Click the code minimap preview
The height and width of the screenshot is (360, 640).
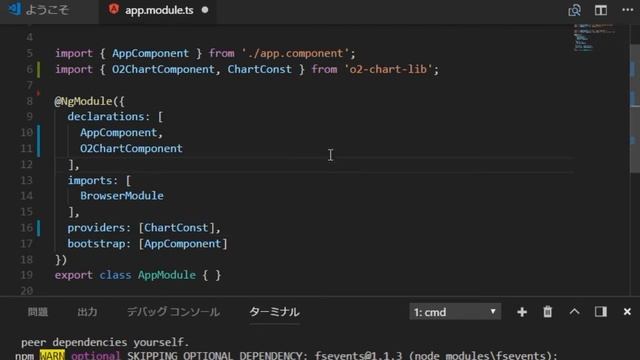tap(595, 38)
